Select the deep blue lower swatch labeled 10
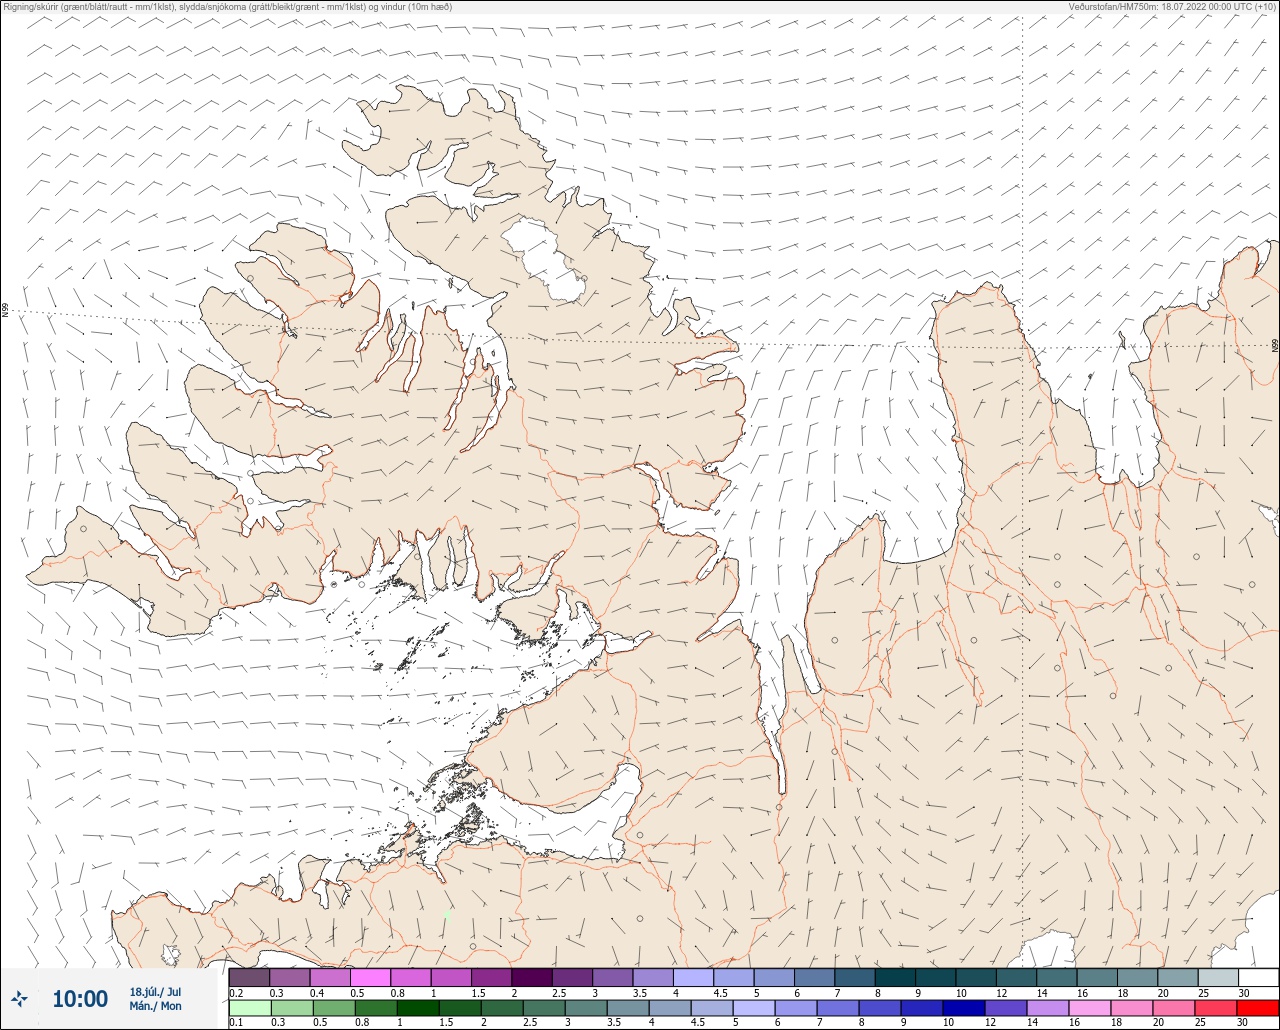 click(x=964, y=1008)
